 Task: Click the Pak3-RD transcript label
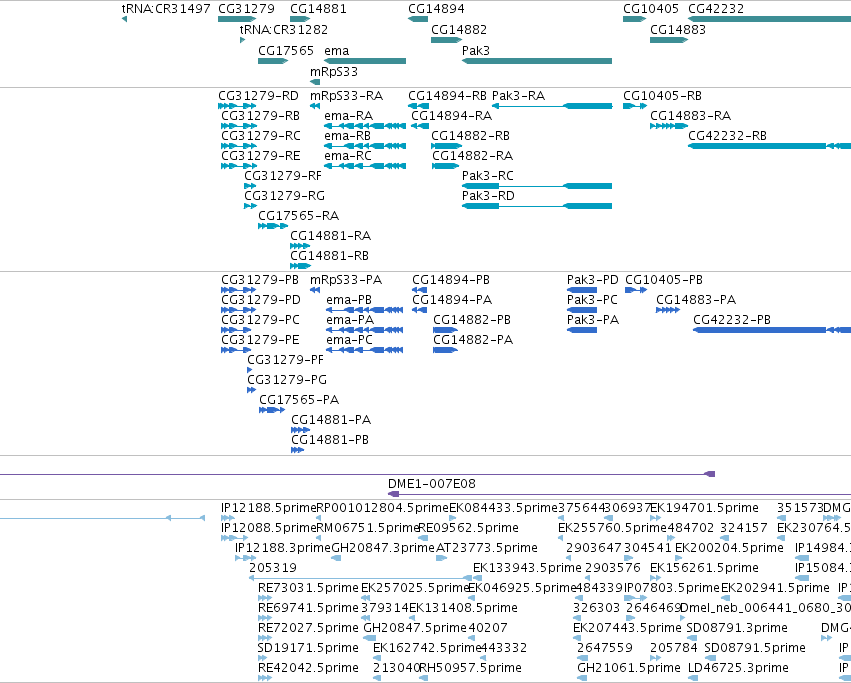(x=488, y=196)
